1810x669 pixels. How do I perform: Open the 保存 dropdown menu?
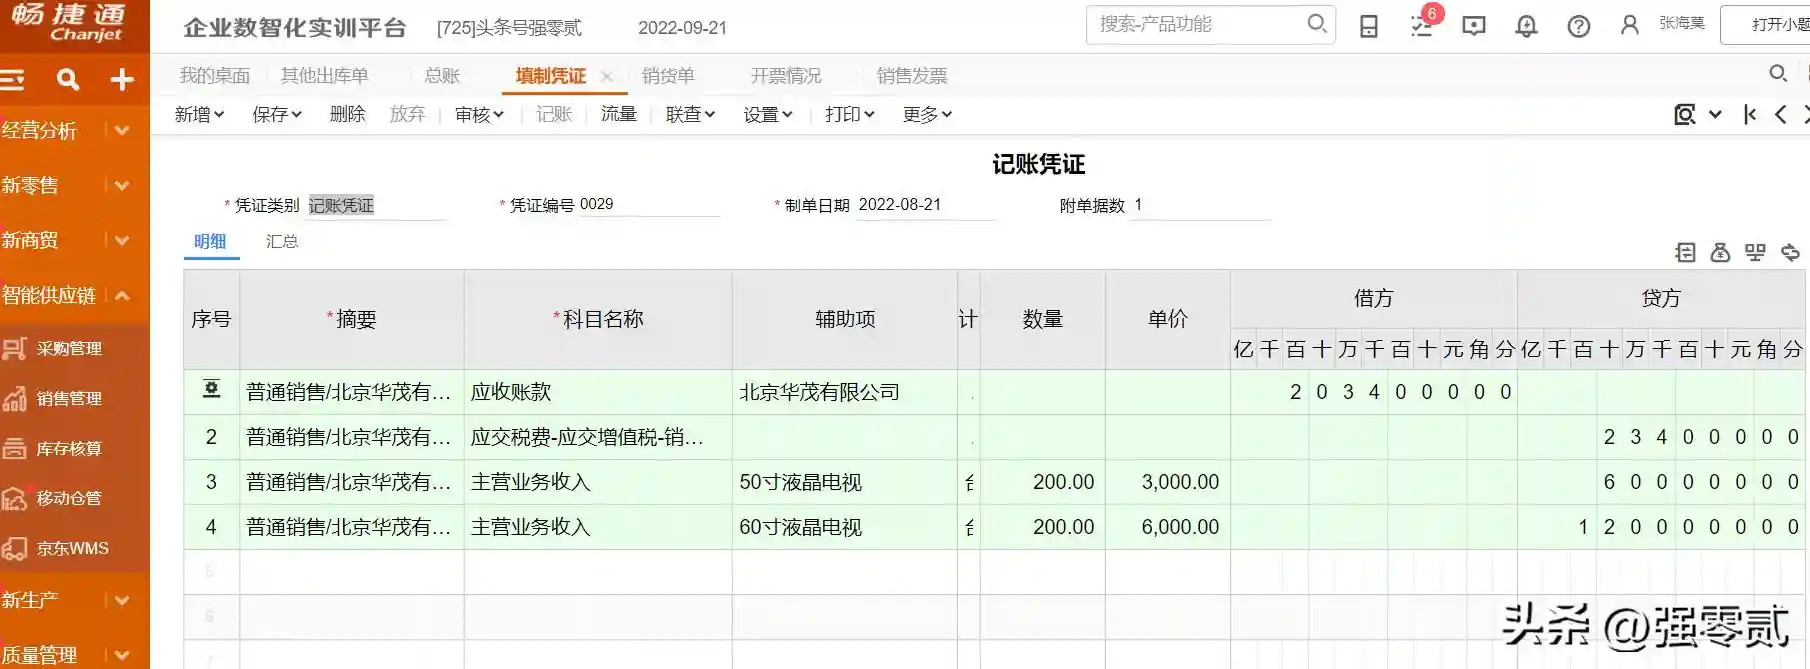pos(276,114)
